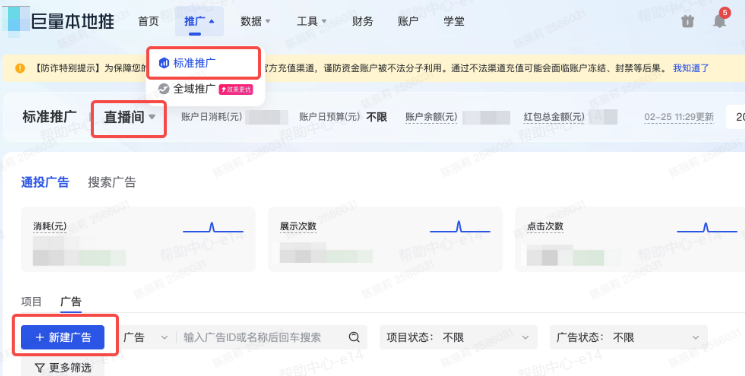
Task: Click the trend sparkline in the 展示次数 card
Action: click(460, 228)
